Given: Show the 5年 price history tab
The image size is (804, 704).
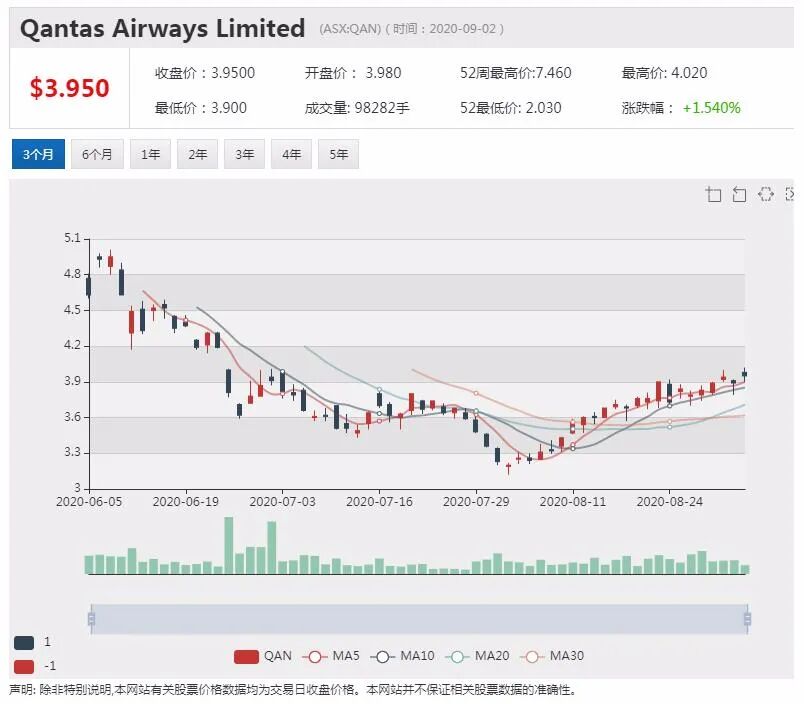Looking at the screenshot, I should click(x=338, y=154).
